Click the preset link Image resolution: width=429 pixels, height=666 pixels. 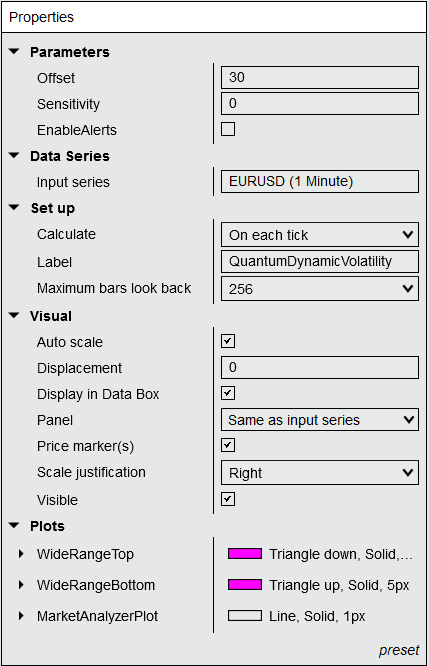399,650
